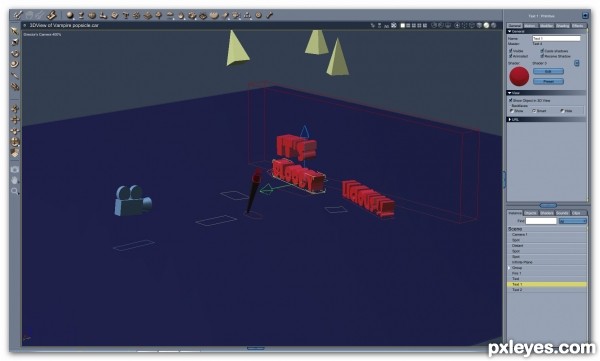Select Camera 1 in the scene list
Image resolution: width=600 pixels, height=361 pixels.
(547, 234)
